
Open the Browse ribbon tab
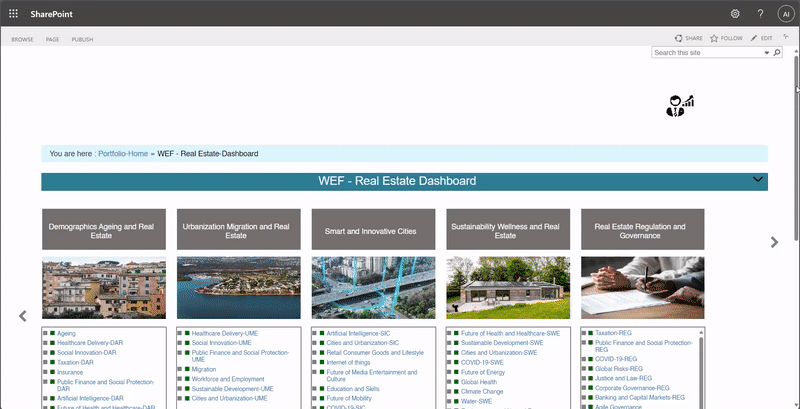(22, 39)
